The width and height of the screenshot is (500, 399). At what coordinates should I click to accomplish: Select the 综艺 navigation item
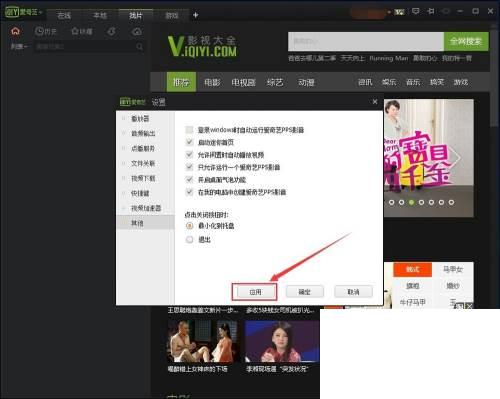pos(275,82)
